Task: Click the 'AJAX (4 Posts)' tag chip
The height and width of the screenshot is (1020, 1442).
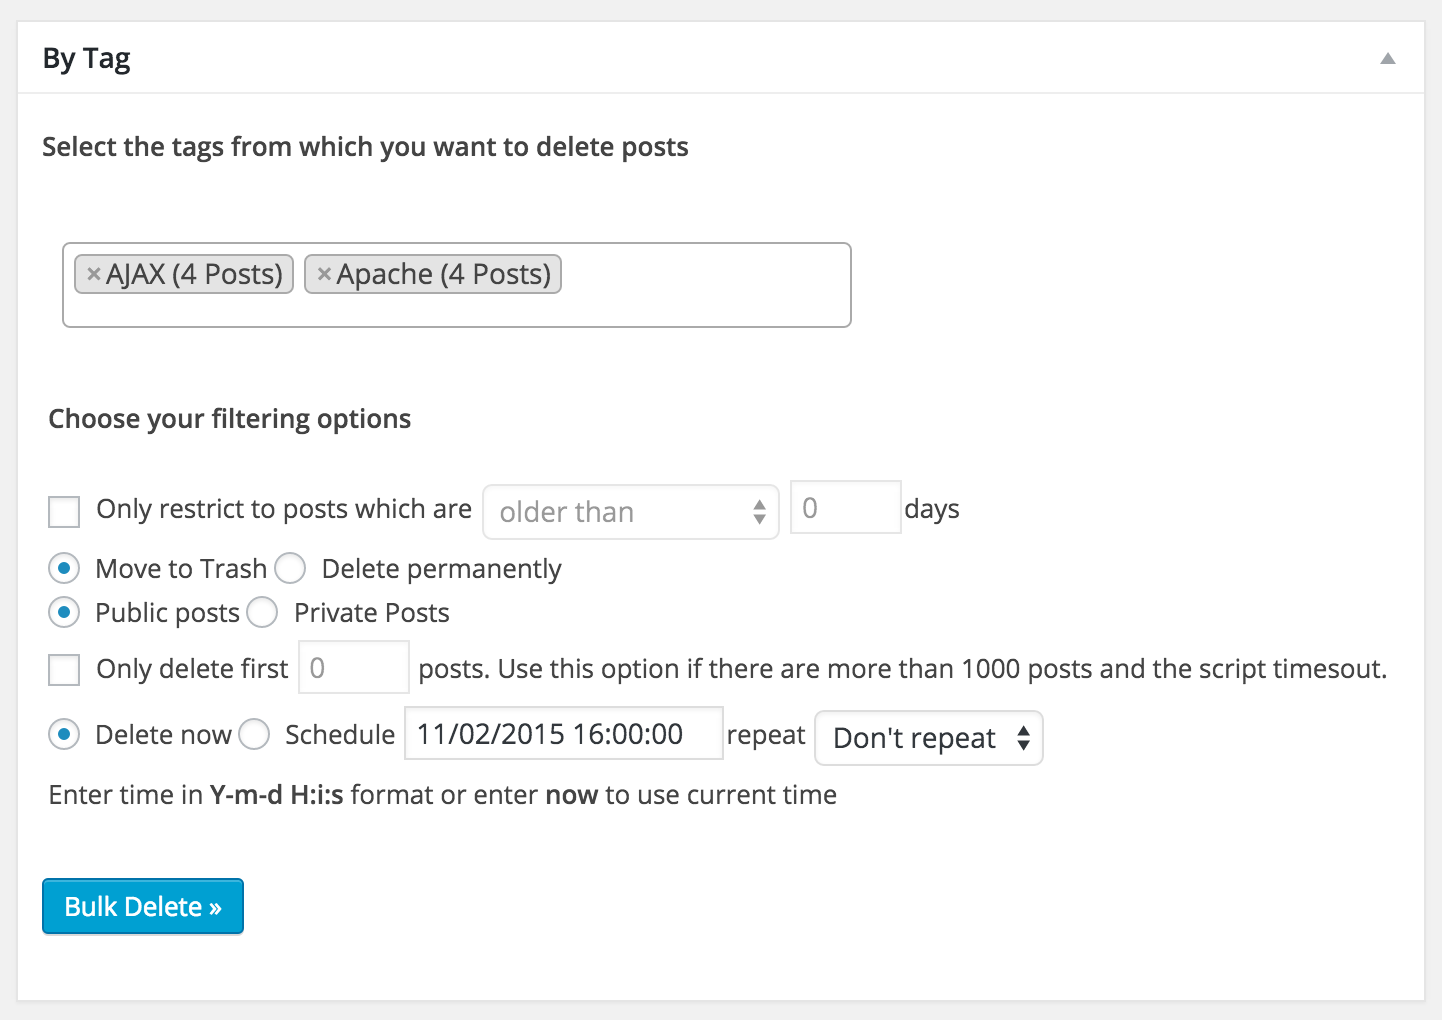Action: (x=194, y=274)
